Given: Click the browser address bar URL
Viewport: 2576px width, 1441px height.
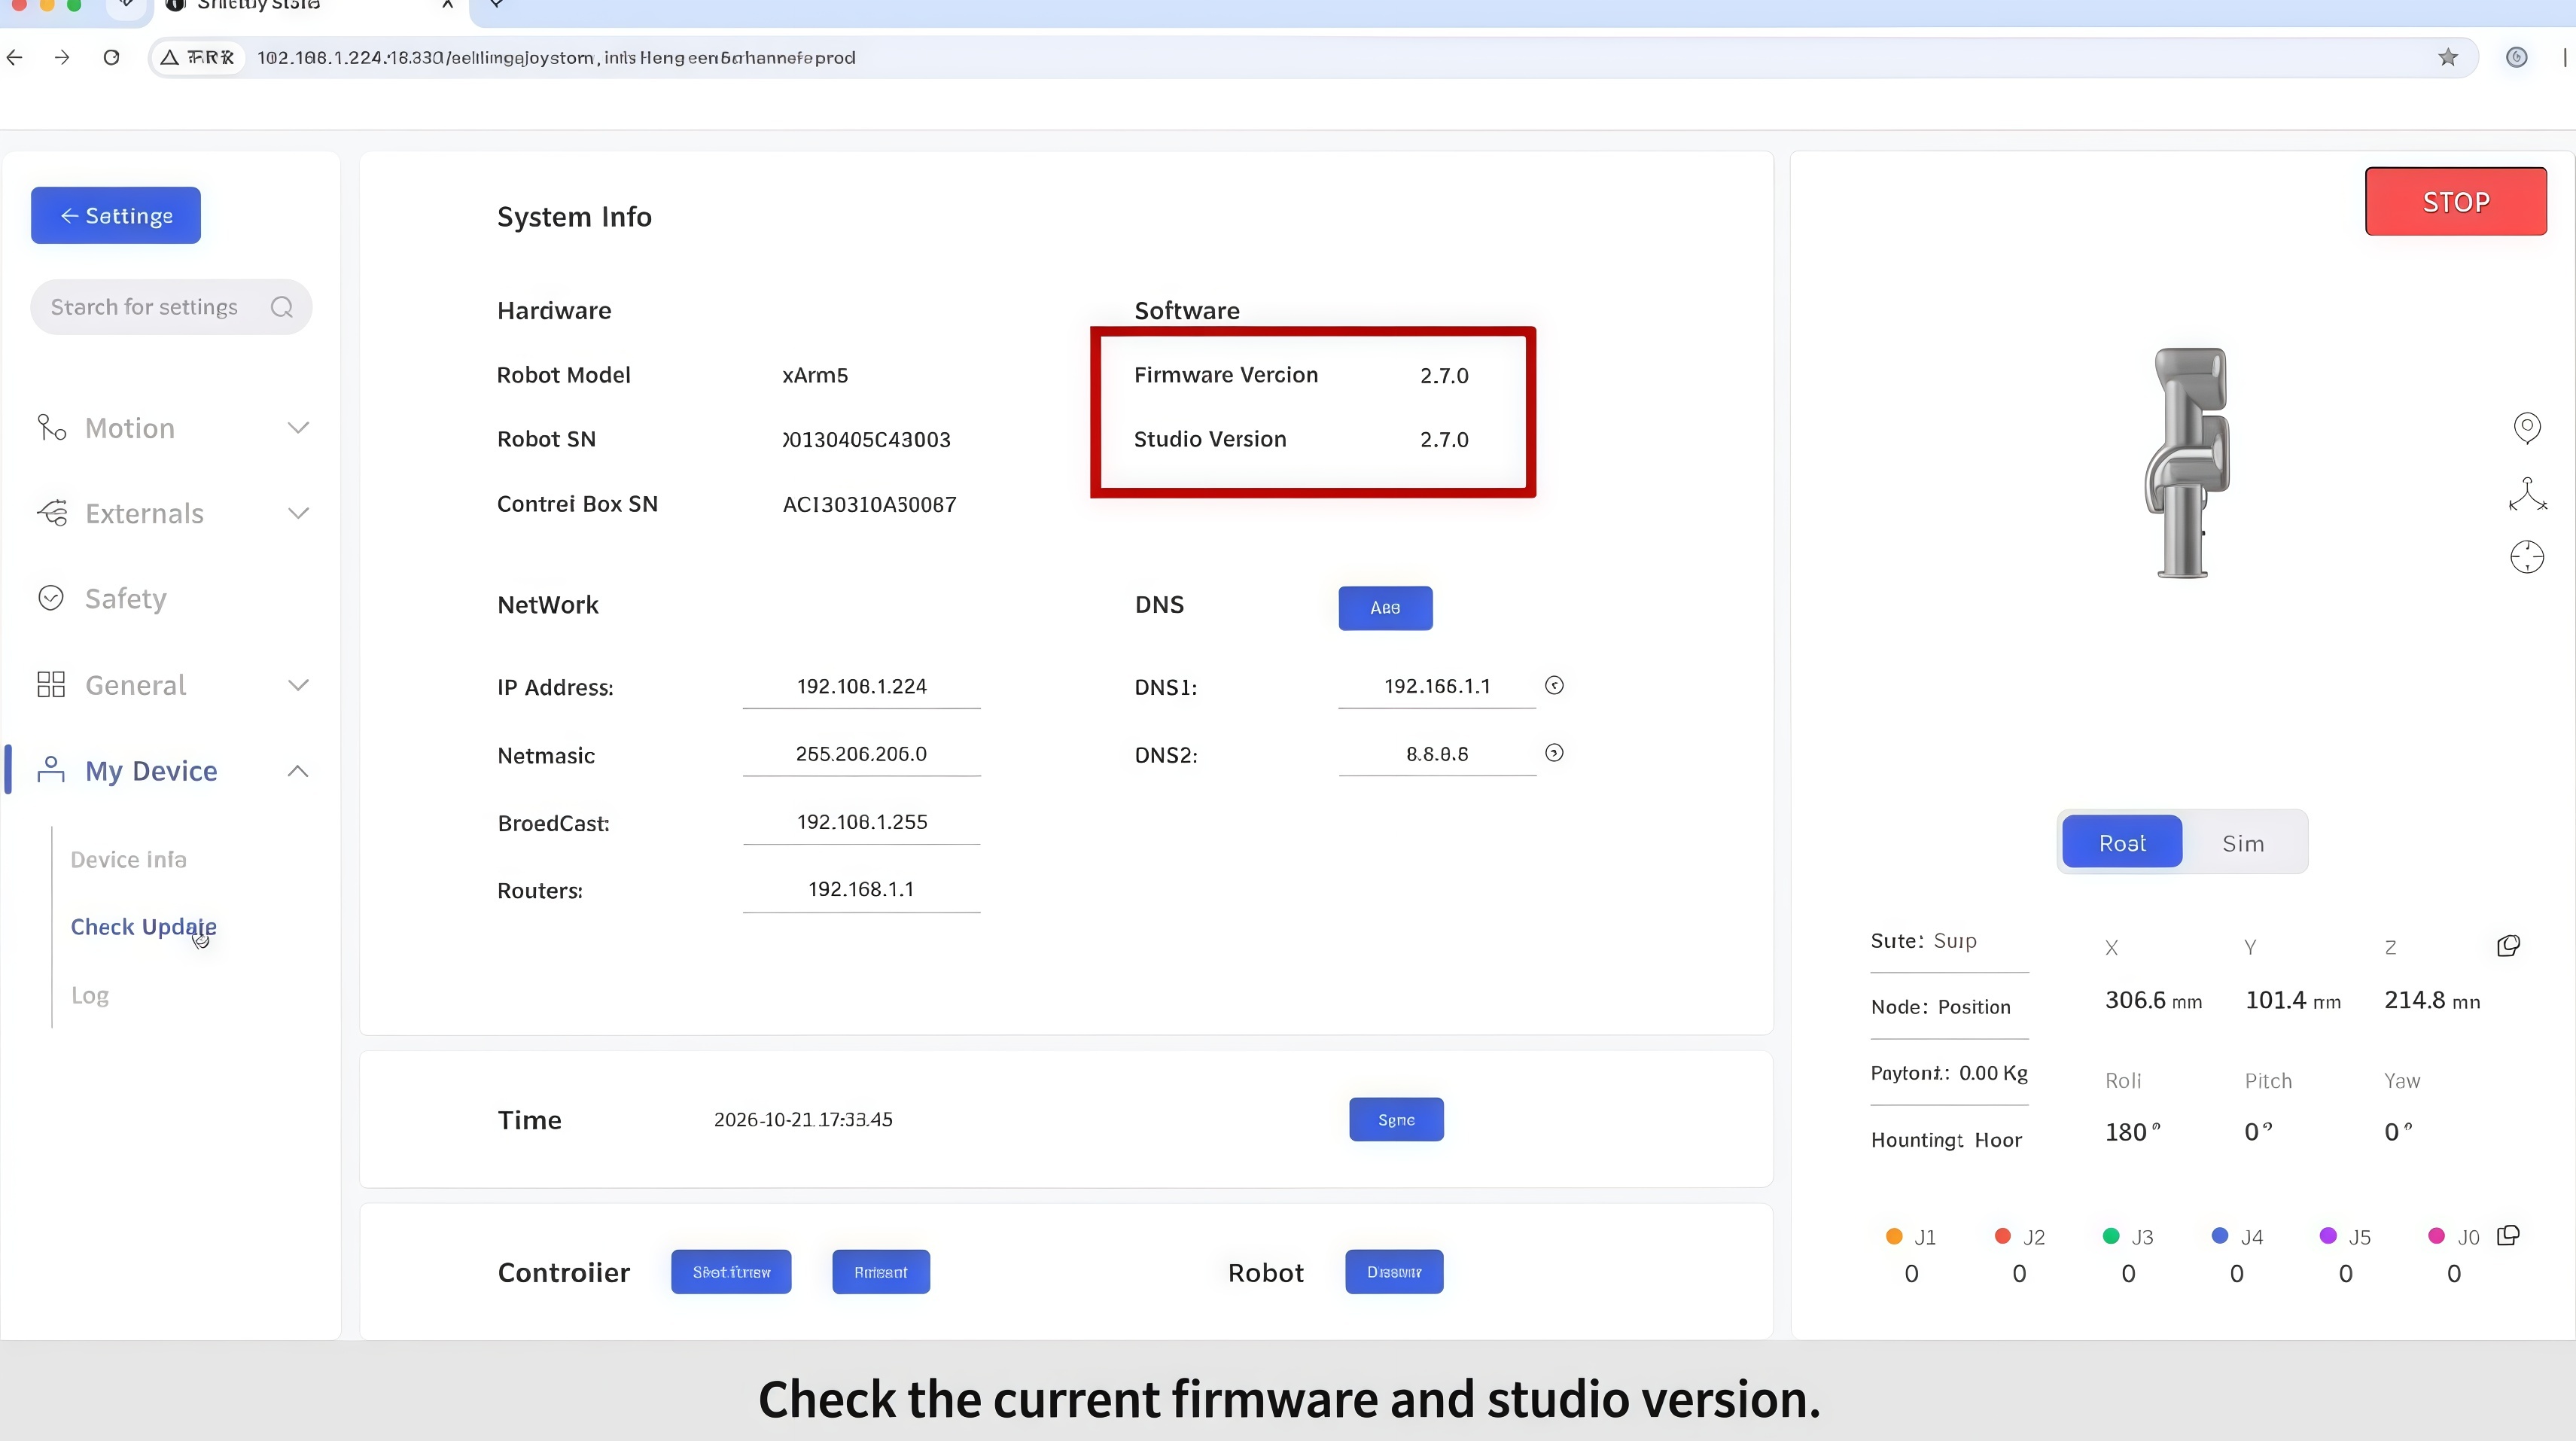Looking at the screenshot, I should point(556,58).
